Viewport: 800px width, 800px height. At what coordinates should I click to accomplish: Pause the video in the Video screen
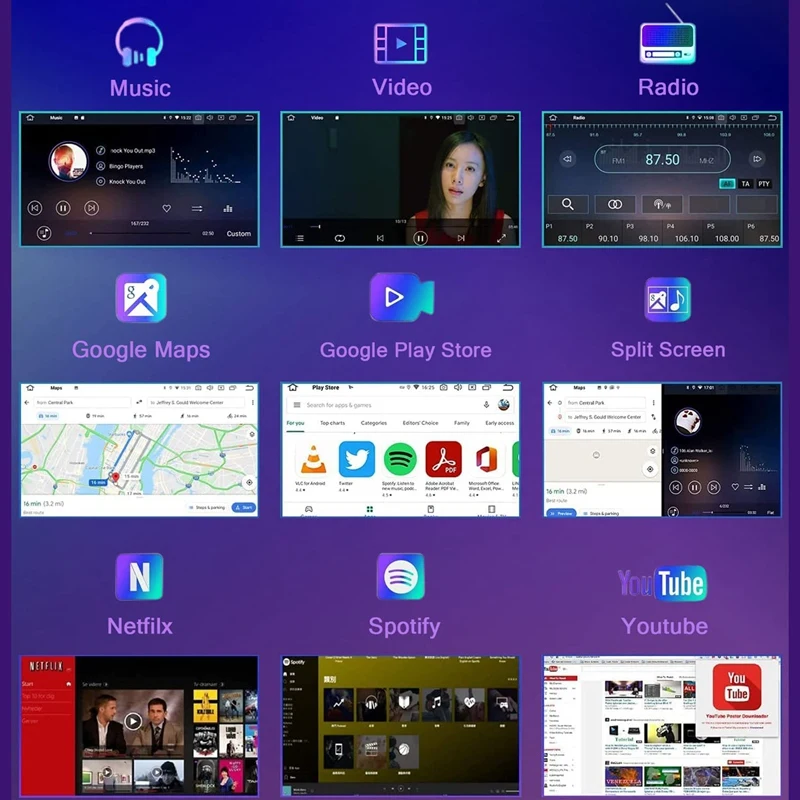(420, 238)
